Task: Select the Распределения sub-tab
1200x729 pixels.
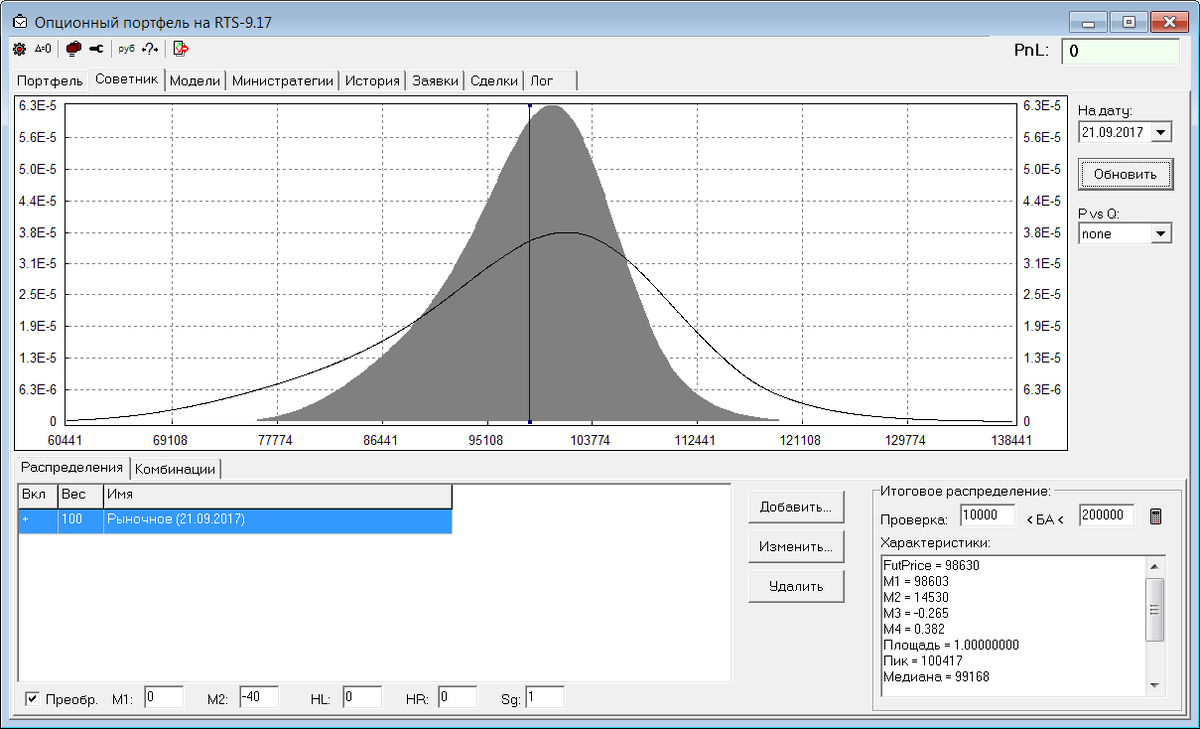Action: 72,467
